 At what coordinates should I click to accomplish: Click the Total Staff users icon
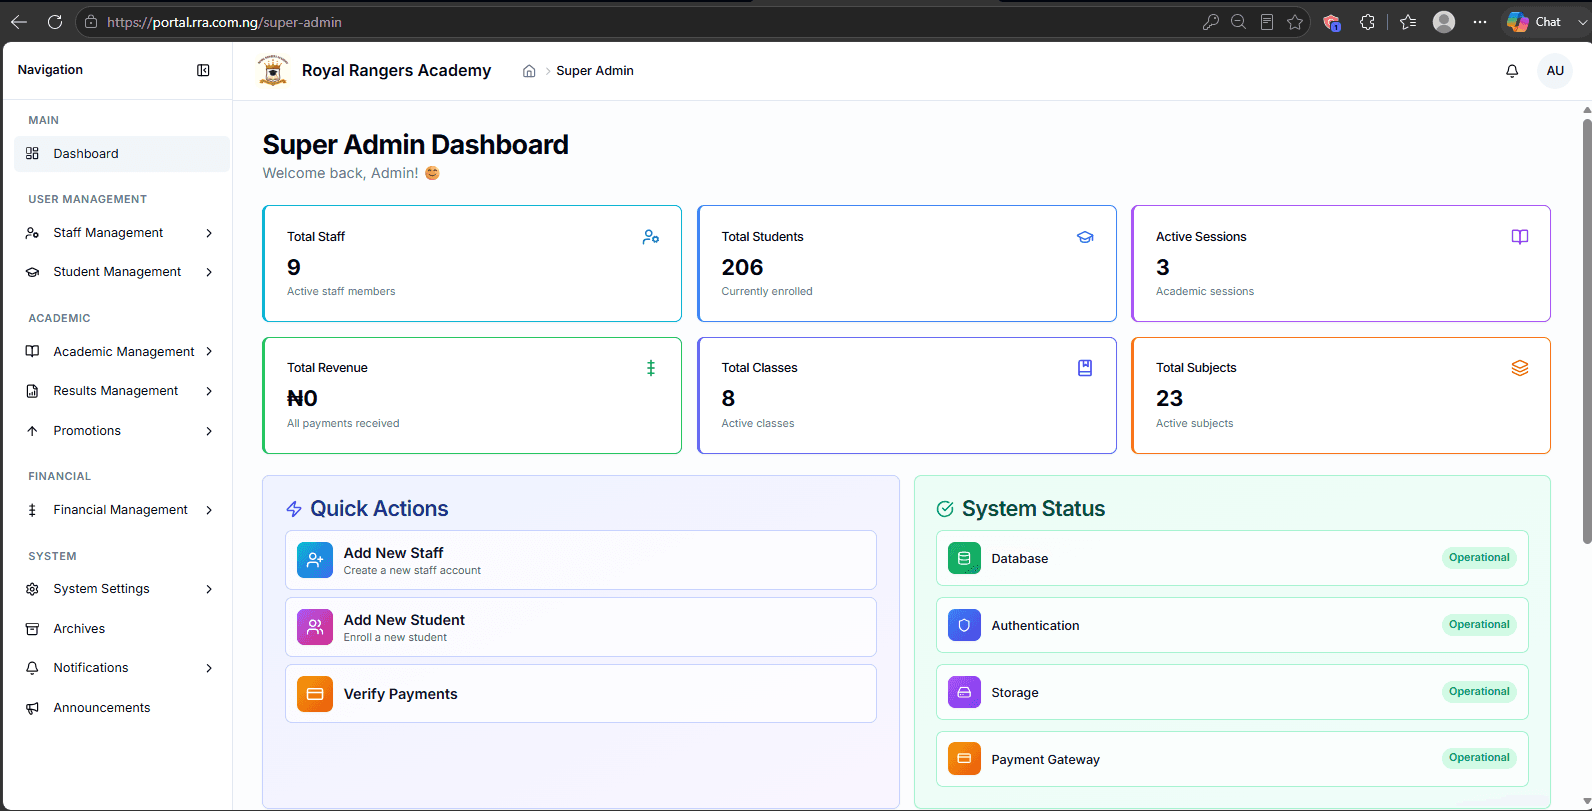click(651, 237)
